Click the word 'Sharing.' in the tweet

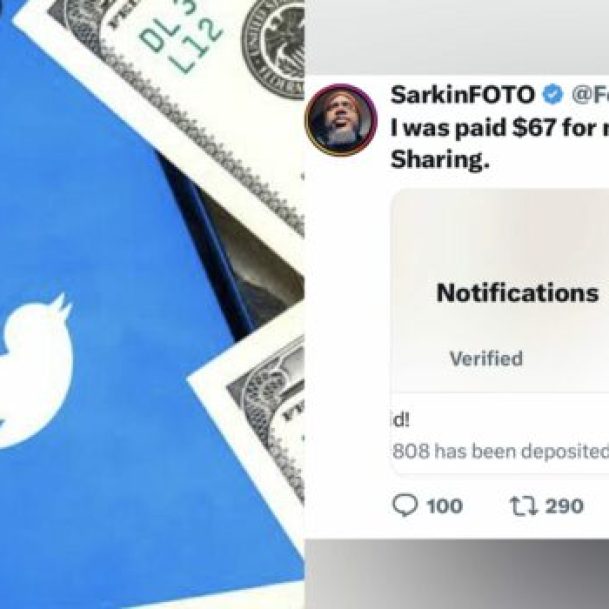click(440, 160)
